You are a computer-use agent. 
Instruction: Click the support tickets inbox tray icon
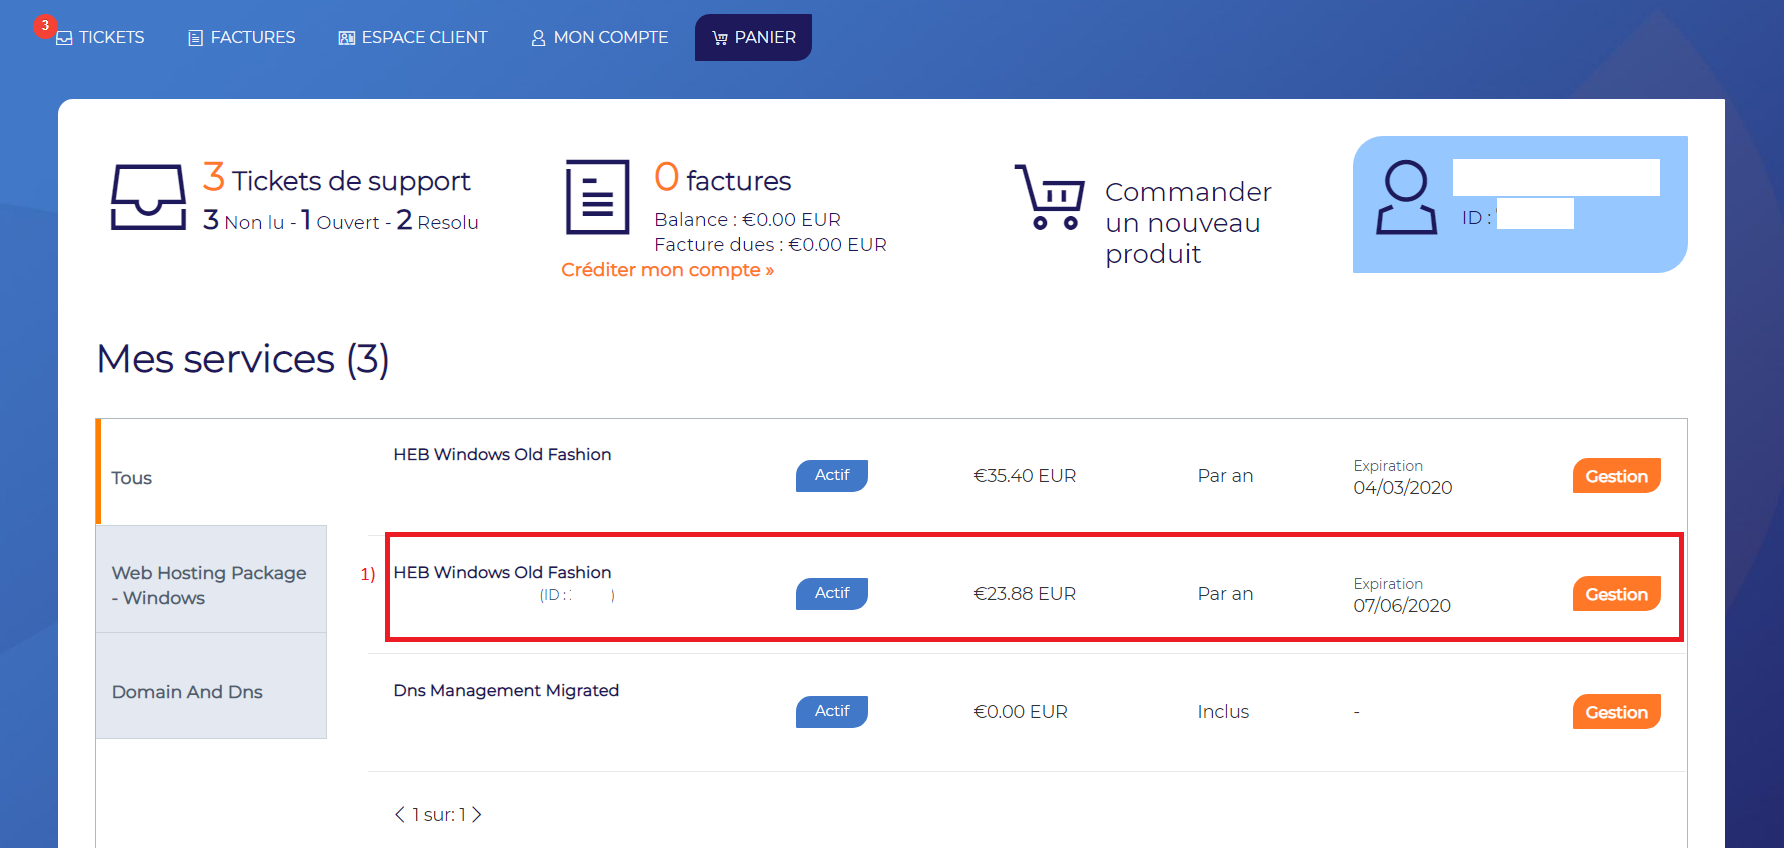point(148,197)
